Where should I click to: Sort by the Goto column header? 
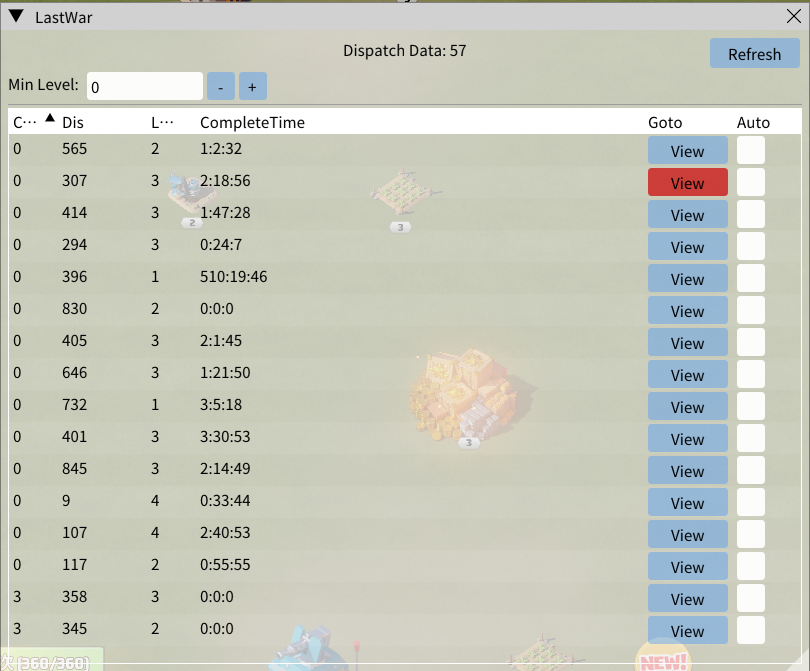pyautogui.click(x=665, y=122)
